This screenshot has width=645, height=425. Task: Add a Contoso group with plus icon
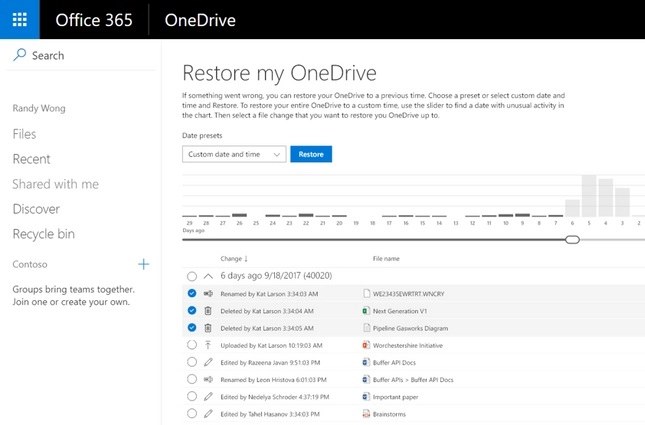pos(144,264)
